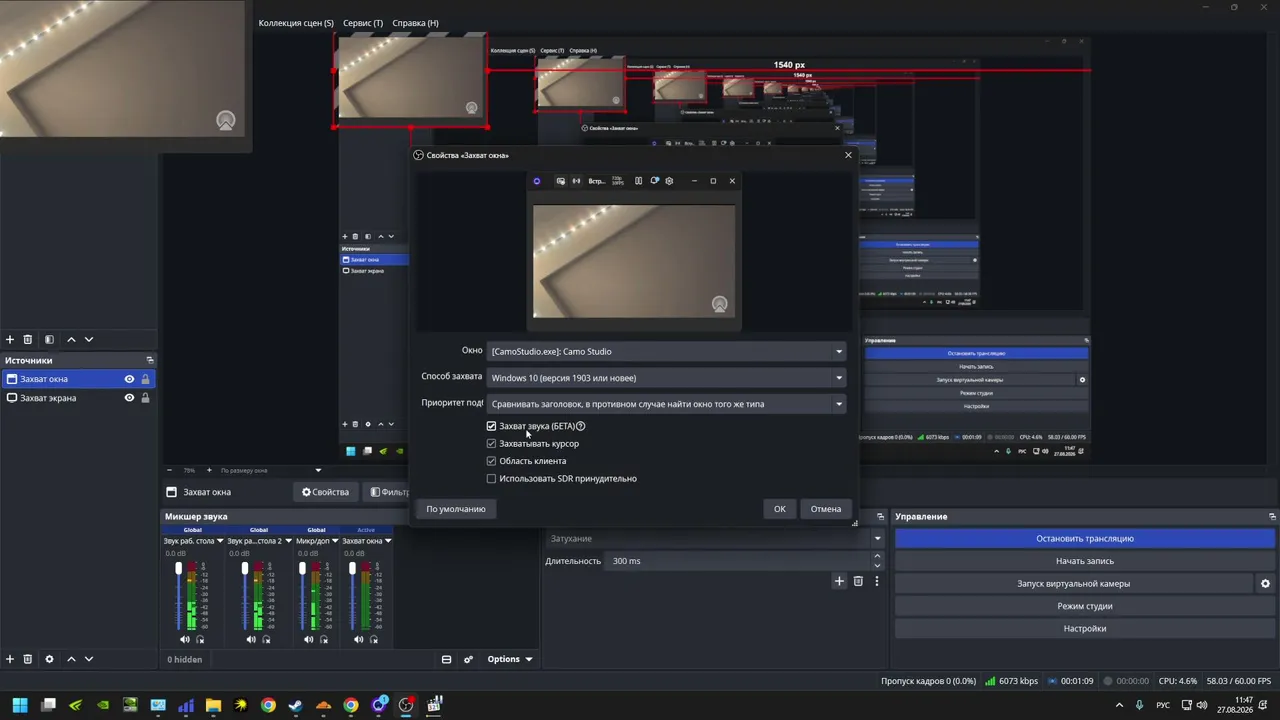The width and height of the screenshot is (1280, 720).
Task: Open Steam from the taskbar
Action: [x=295, y=705]
